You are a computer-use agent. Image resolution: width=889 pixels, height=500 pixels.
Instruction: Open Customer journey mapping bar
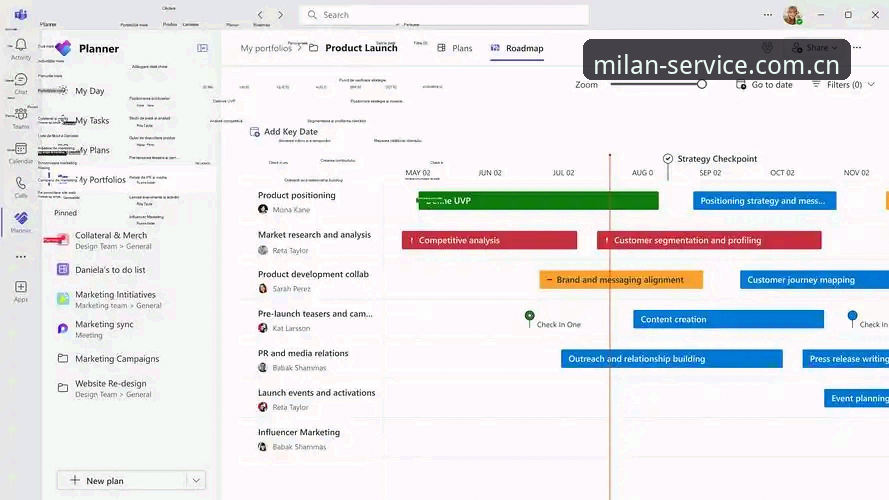[814, 279]
